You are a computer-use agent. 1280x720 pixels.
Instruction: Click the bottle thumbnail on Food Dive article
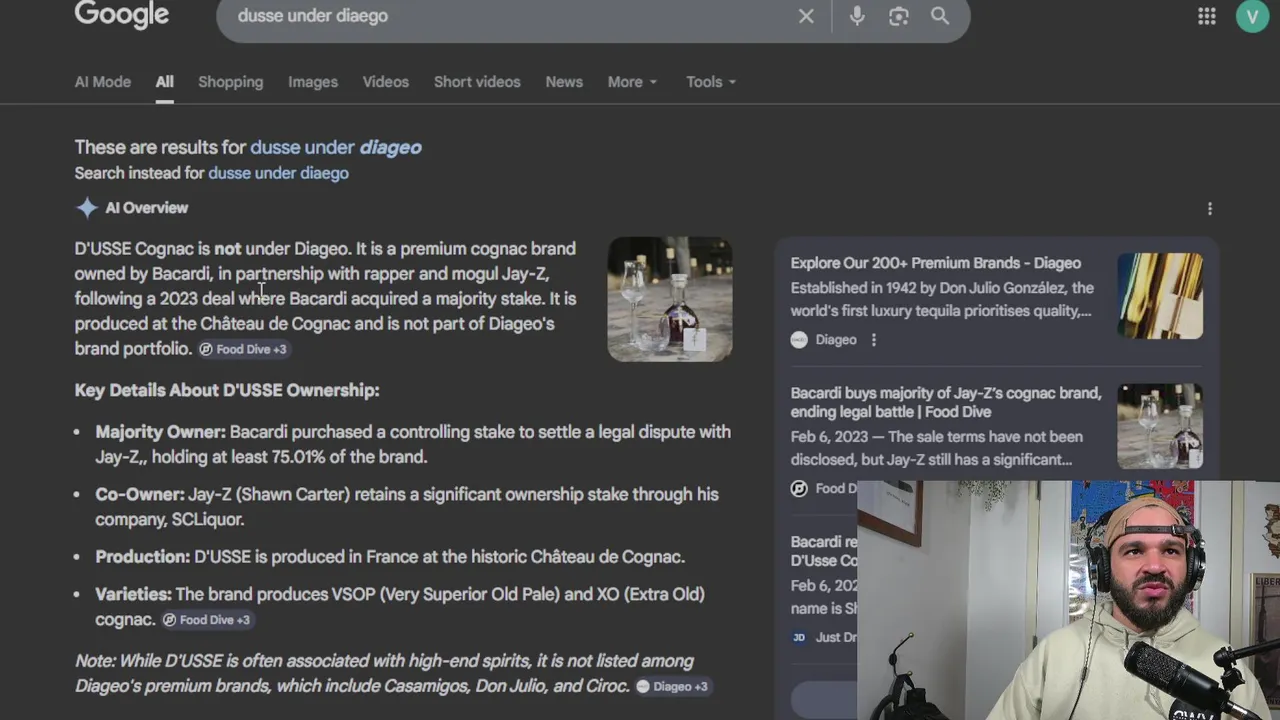pos(1160,426)
